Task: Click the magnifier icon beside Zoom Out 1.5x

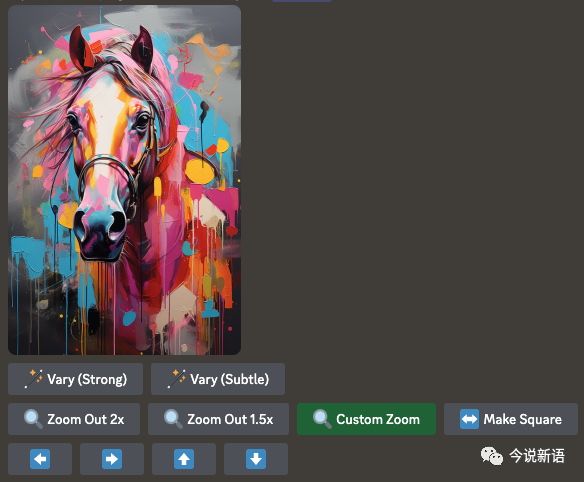Action: [x=173, y=419]
